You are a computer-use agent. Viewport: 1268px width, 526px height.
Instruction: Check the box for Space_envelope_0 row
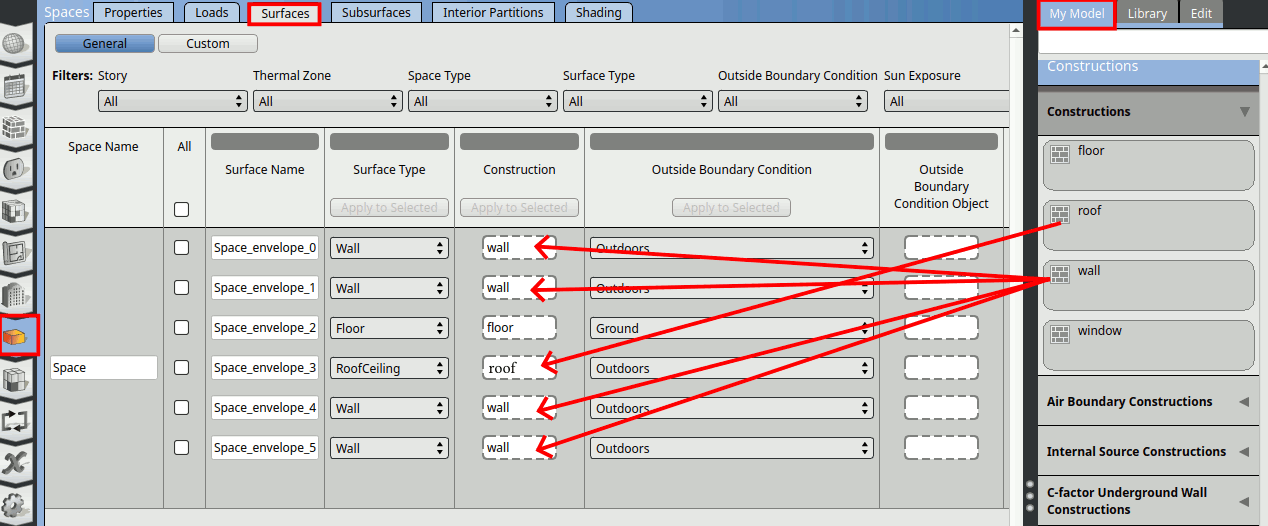pyautogui.click(x=181, y=248)
